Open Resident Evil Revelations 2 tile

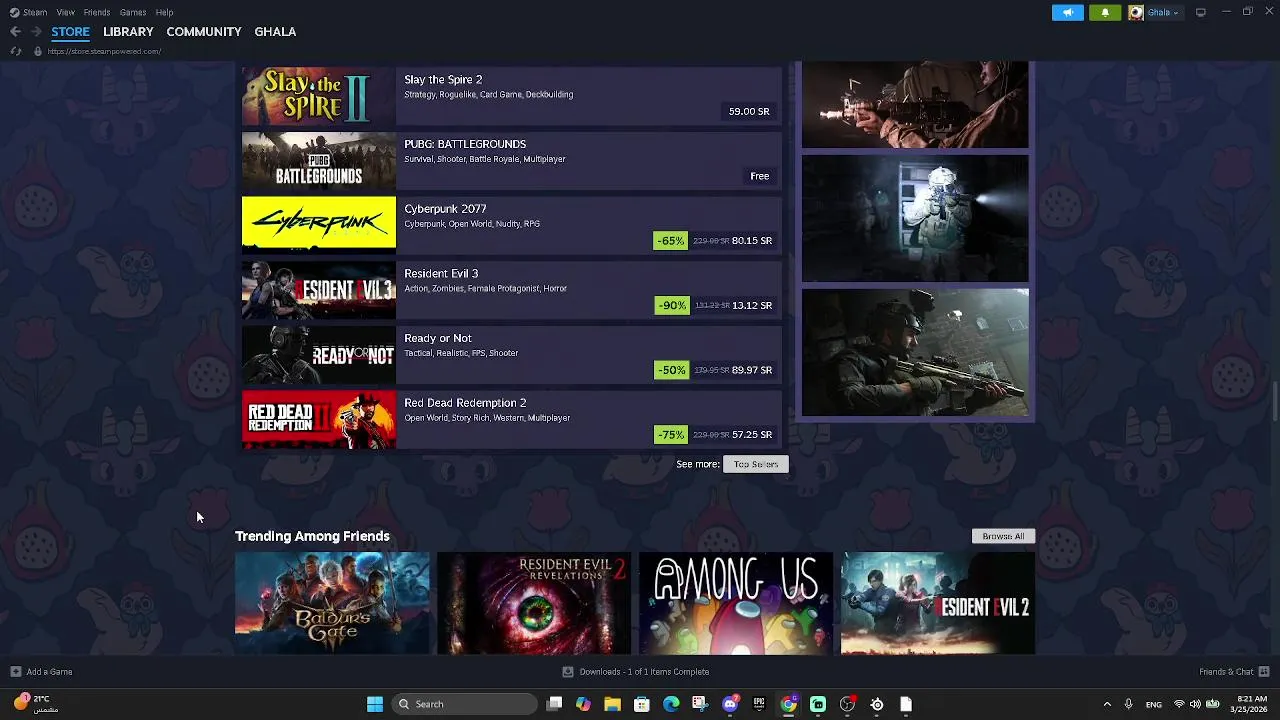tap(534, 603)
